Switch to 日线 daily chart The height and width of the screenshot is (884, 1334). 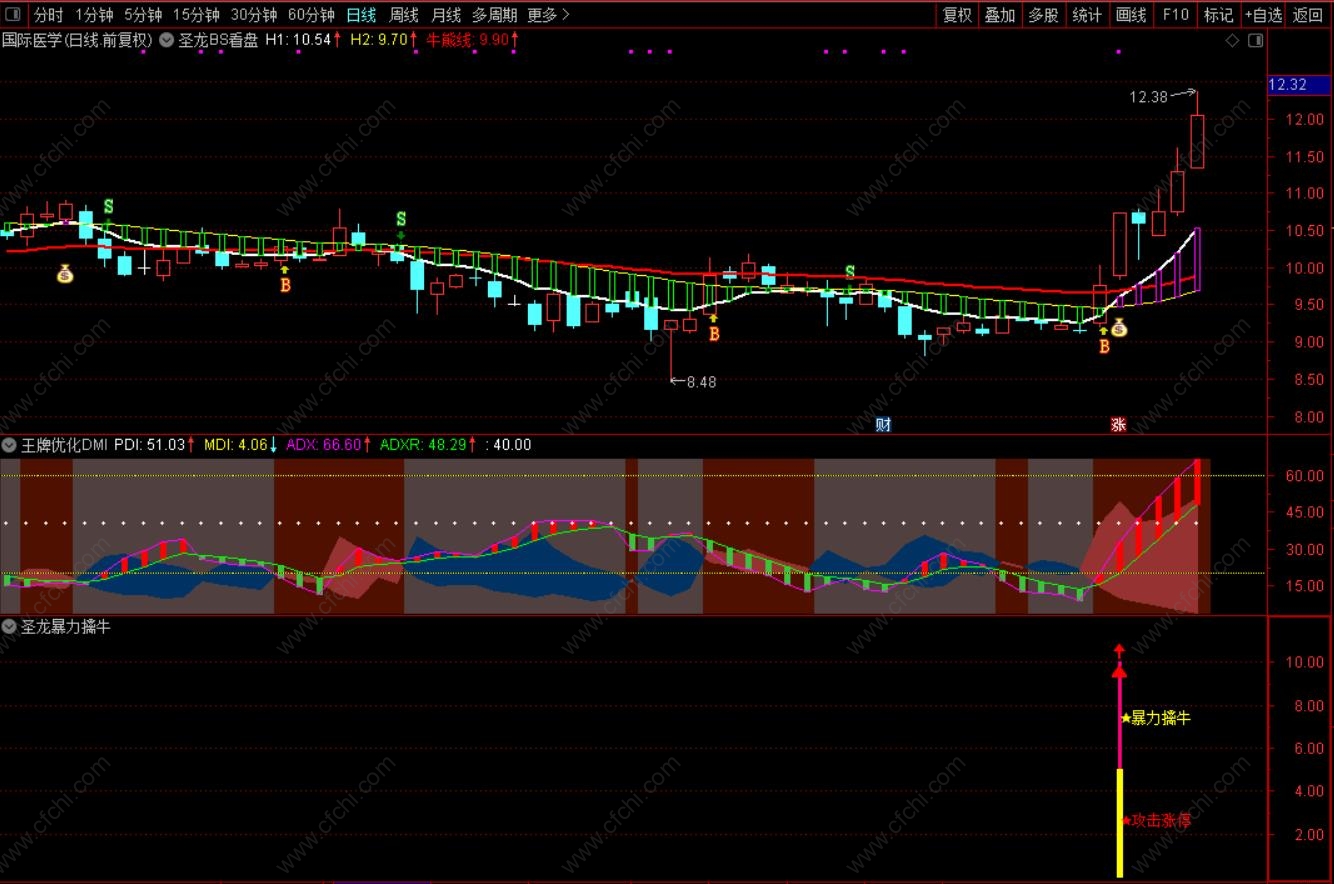[x=361, y=15]
